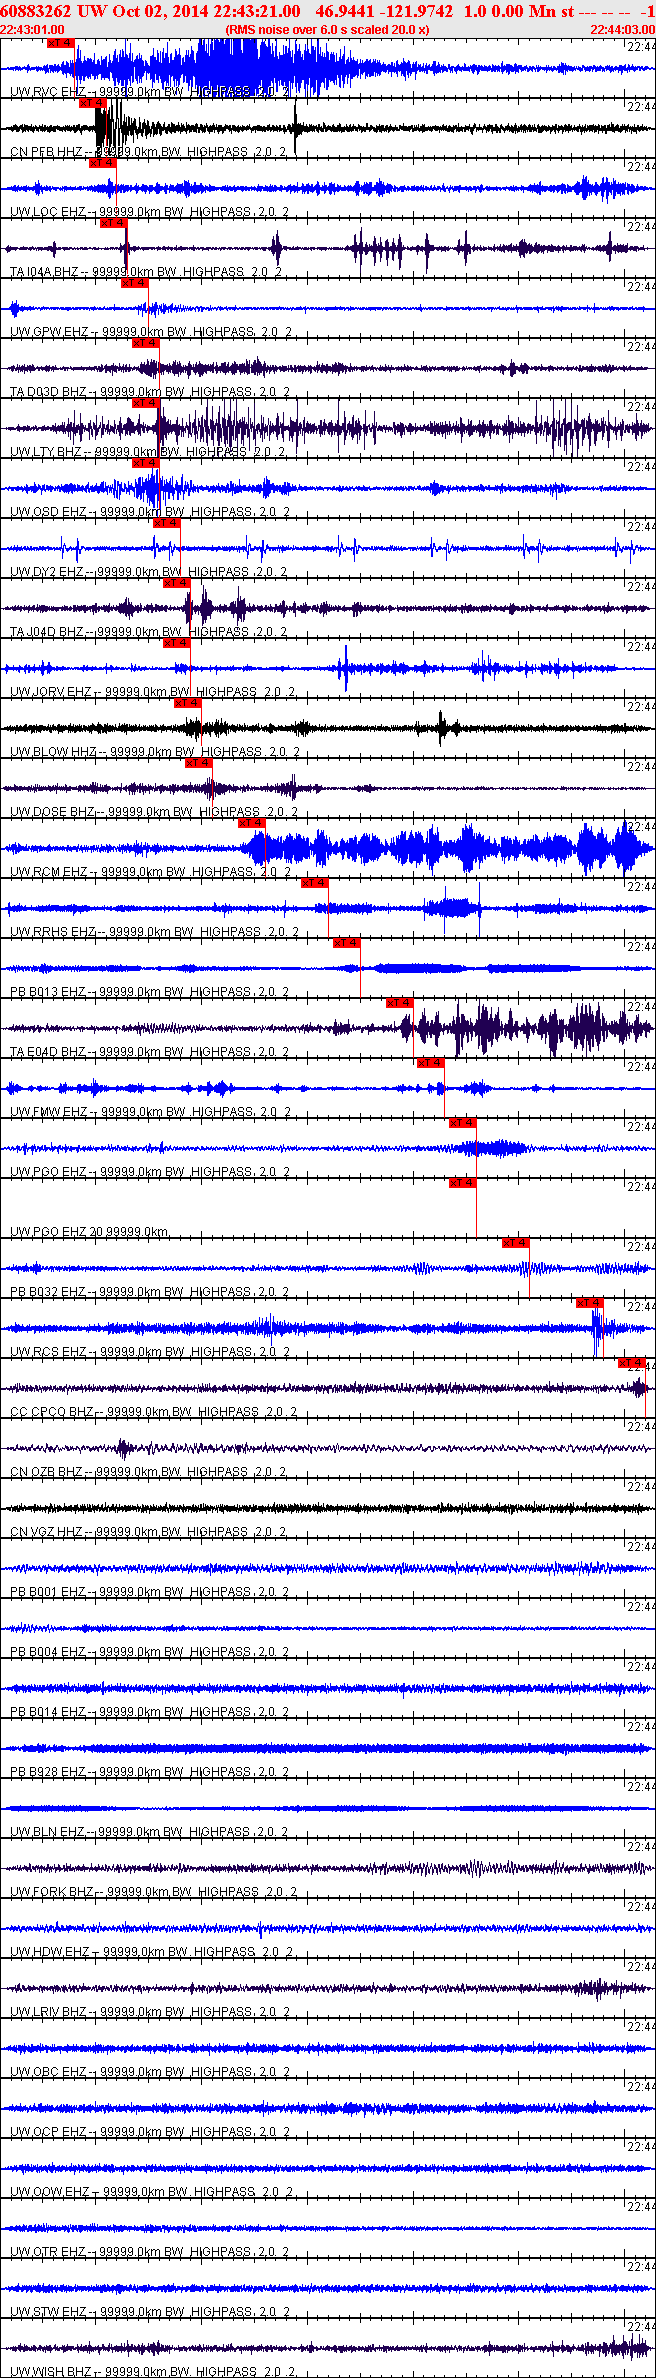Select the pick flag on CC CPCO trace
The image size is (656, 2378).
632,1363
